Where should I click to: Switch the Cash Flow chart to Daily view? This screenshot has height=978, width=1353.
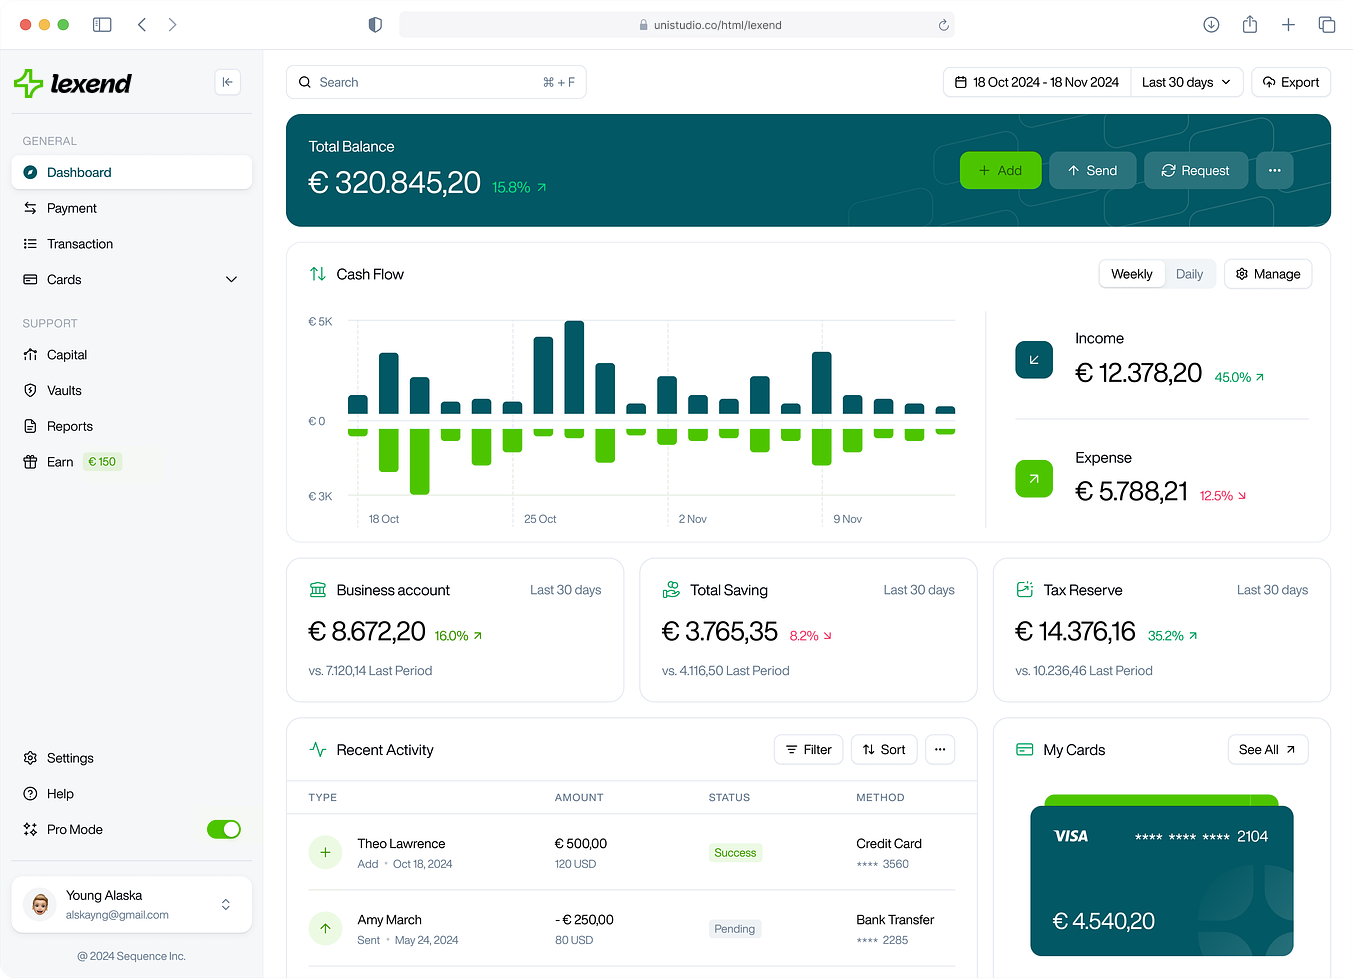tap(1189, 273)
